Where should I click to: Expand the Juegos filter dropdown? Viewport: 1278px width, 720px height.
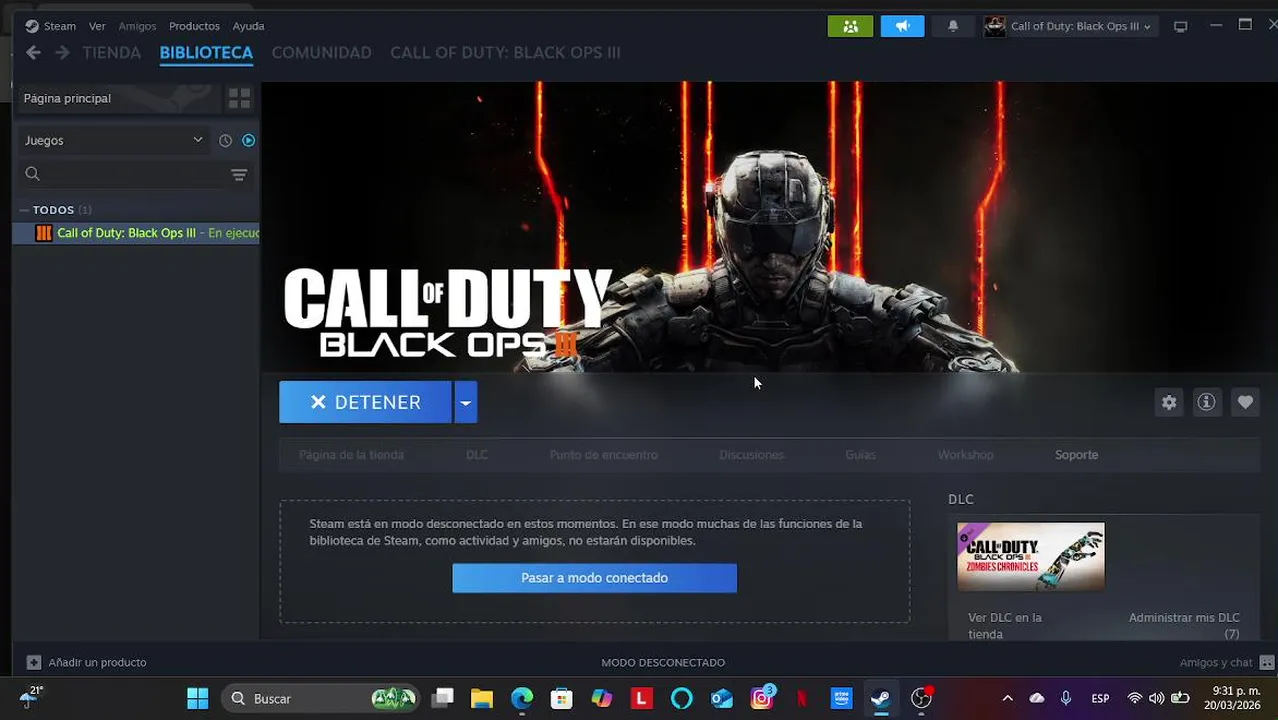(113, 140)
